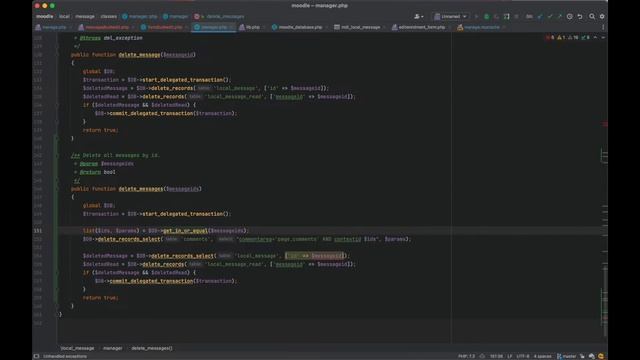This screenshot has height=360, width=640.
Task: Click \local_message in bottom breadcrumb
Action: tap(77, 348)
